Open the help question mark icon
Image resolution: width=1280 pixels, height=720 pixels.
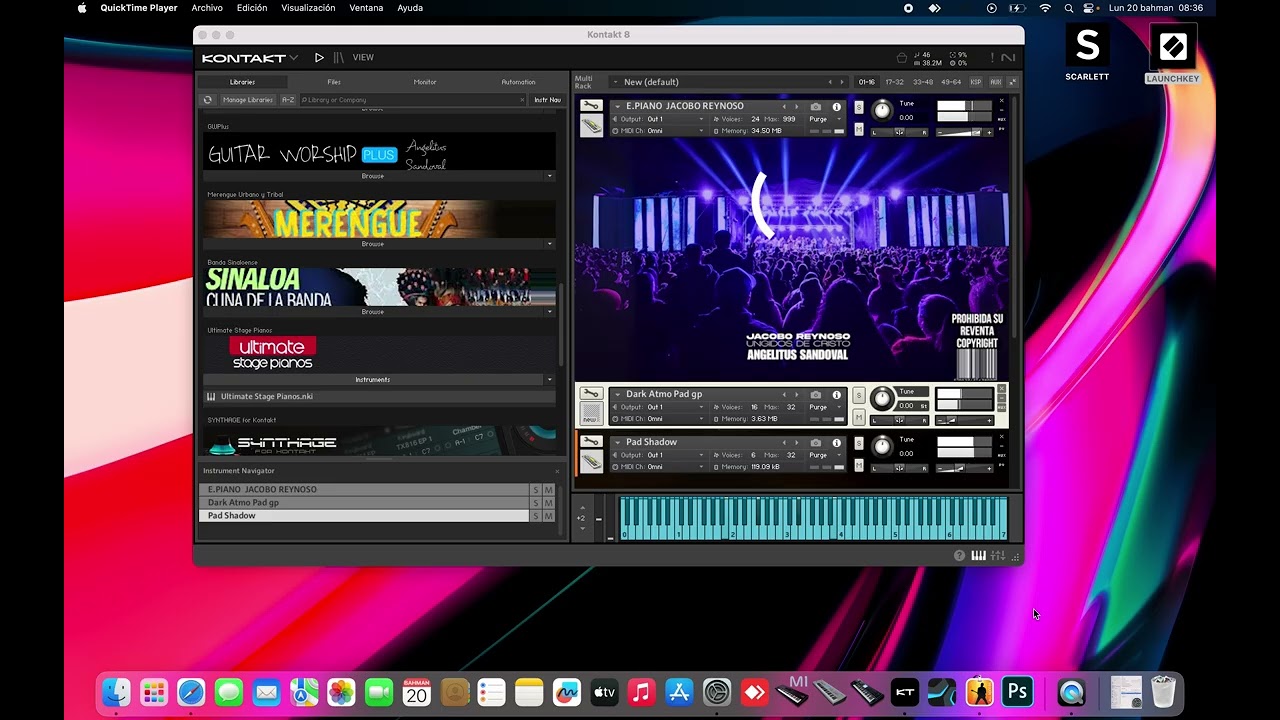[960, 556]
